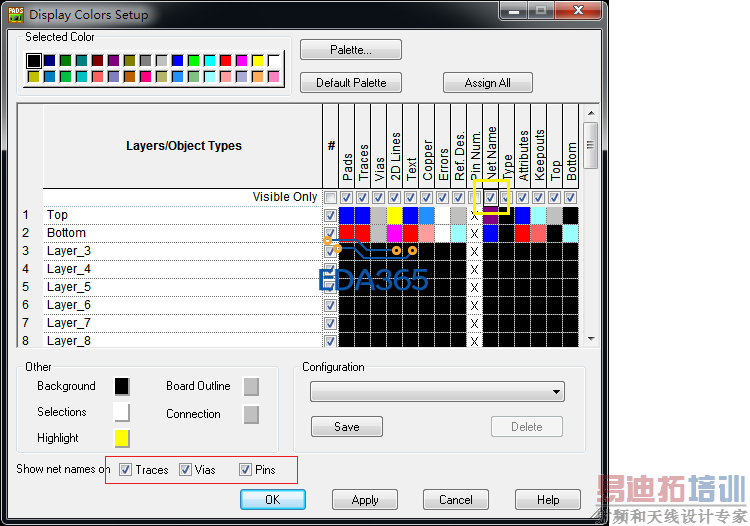Toggle Net Name column visibility checkbox

click(490, 197)
